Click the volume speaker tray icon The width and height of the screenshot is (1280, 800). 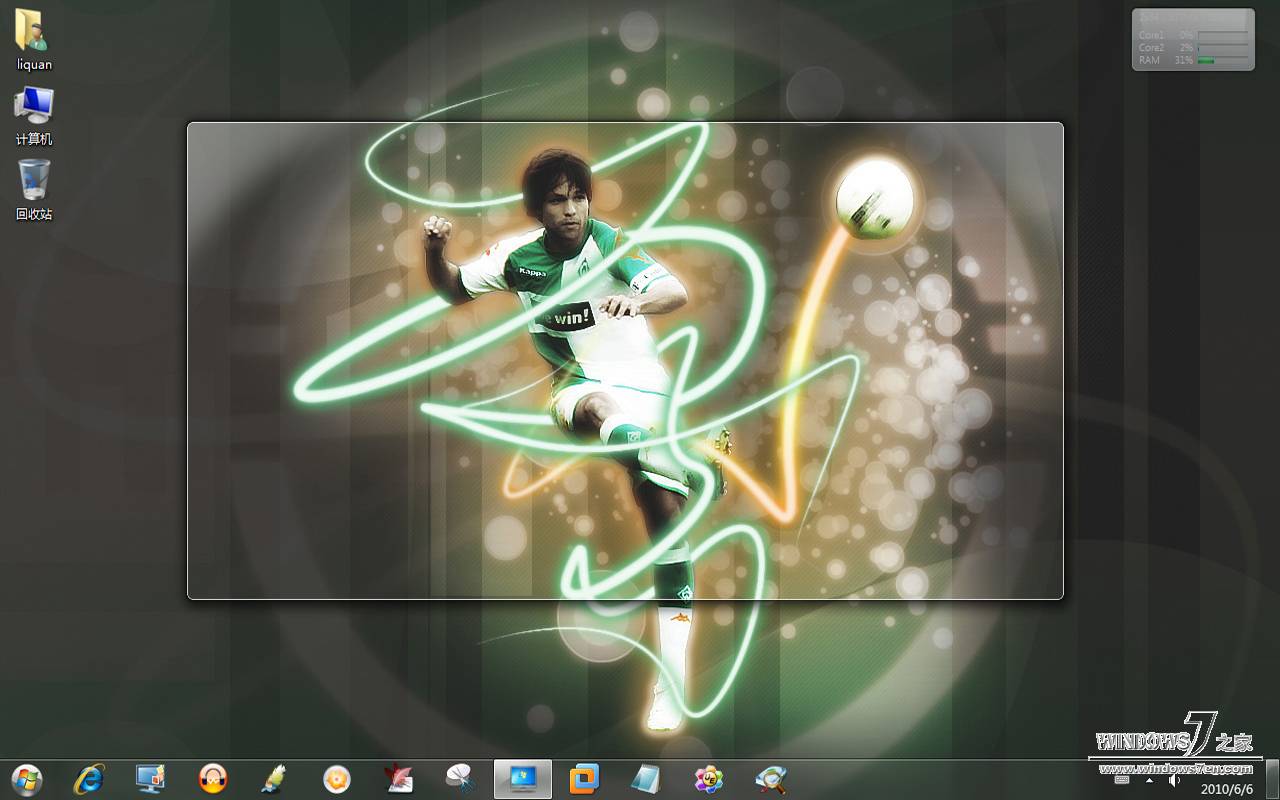[x=1175, y=780]
